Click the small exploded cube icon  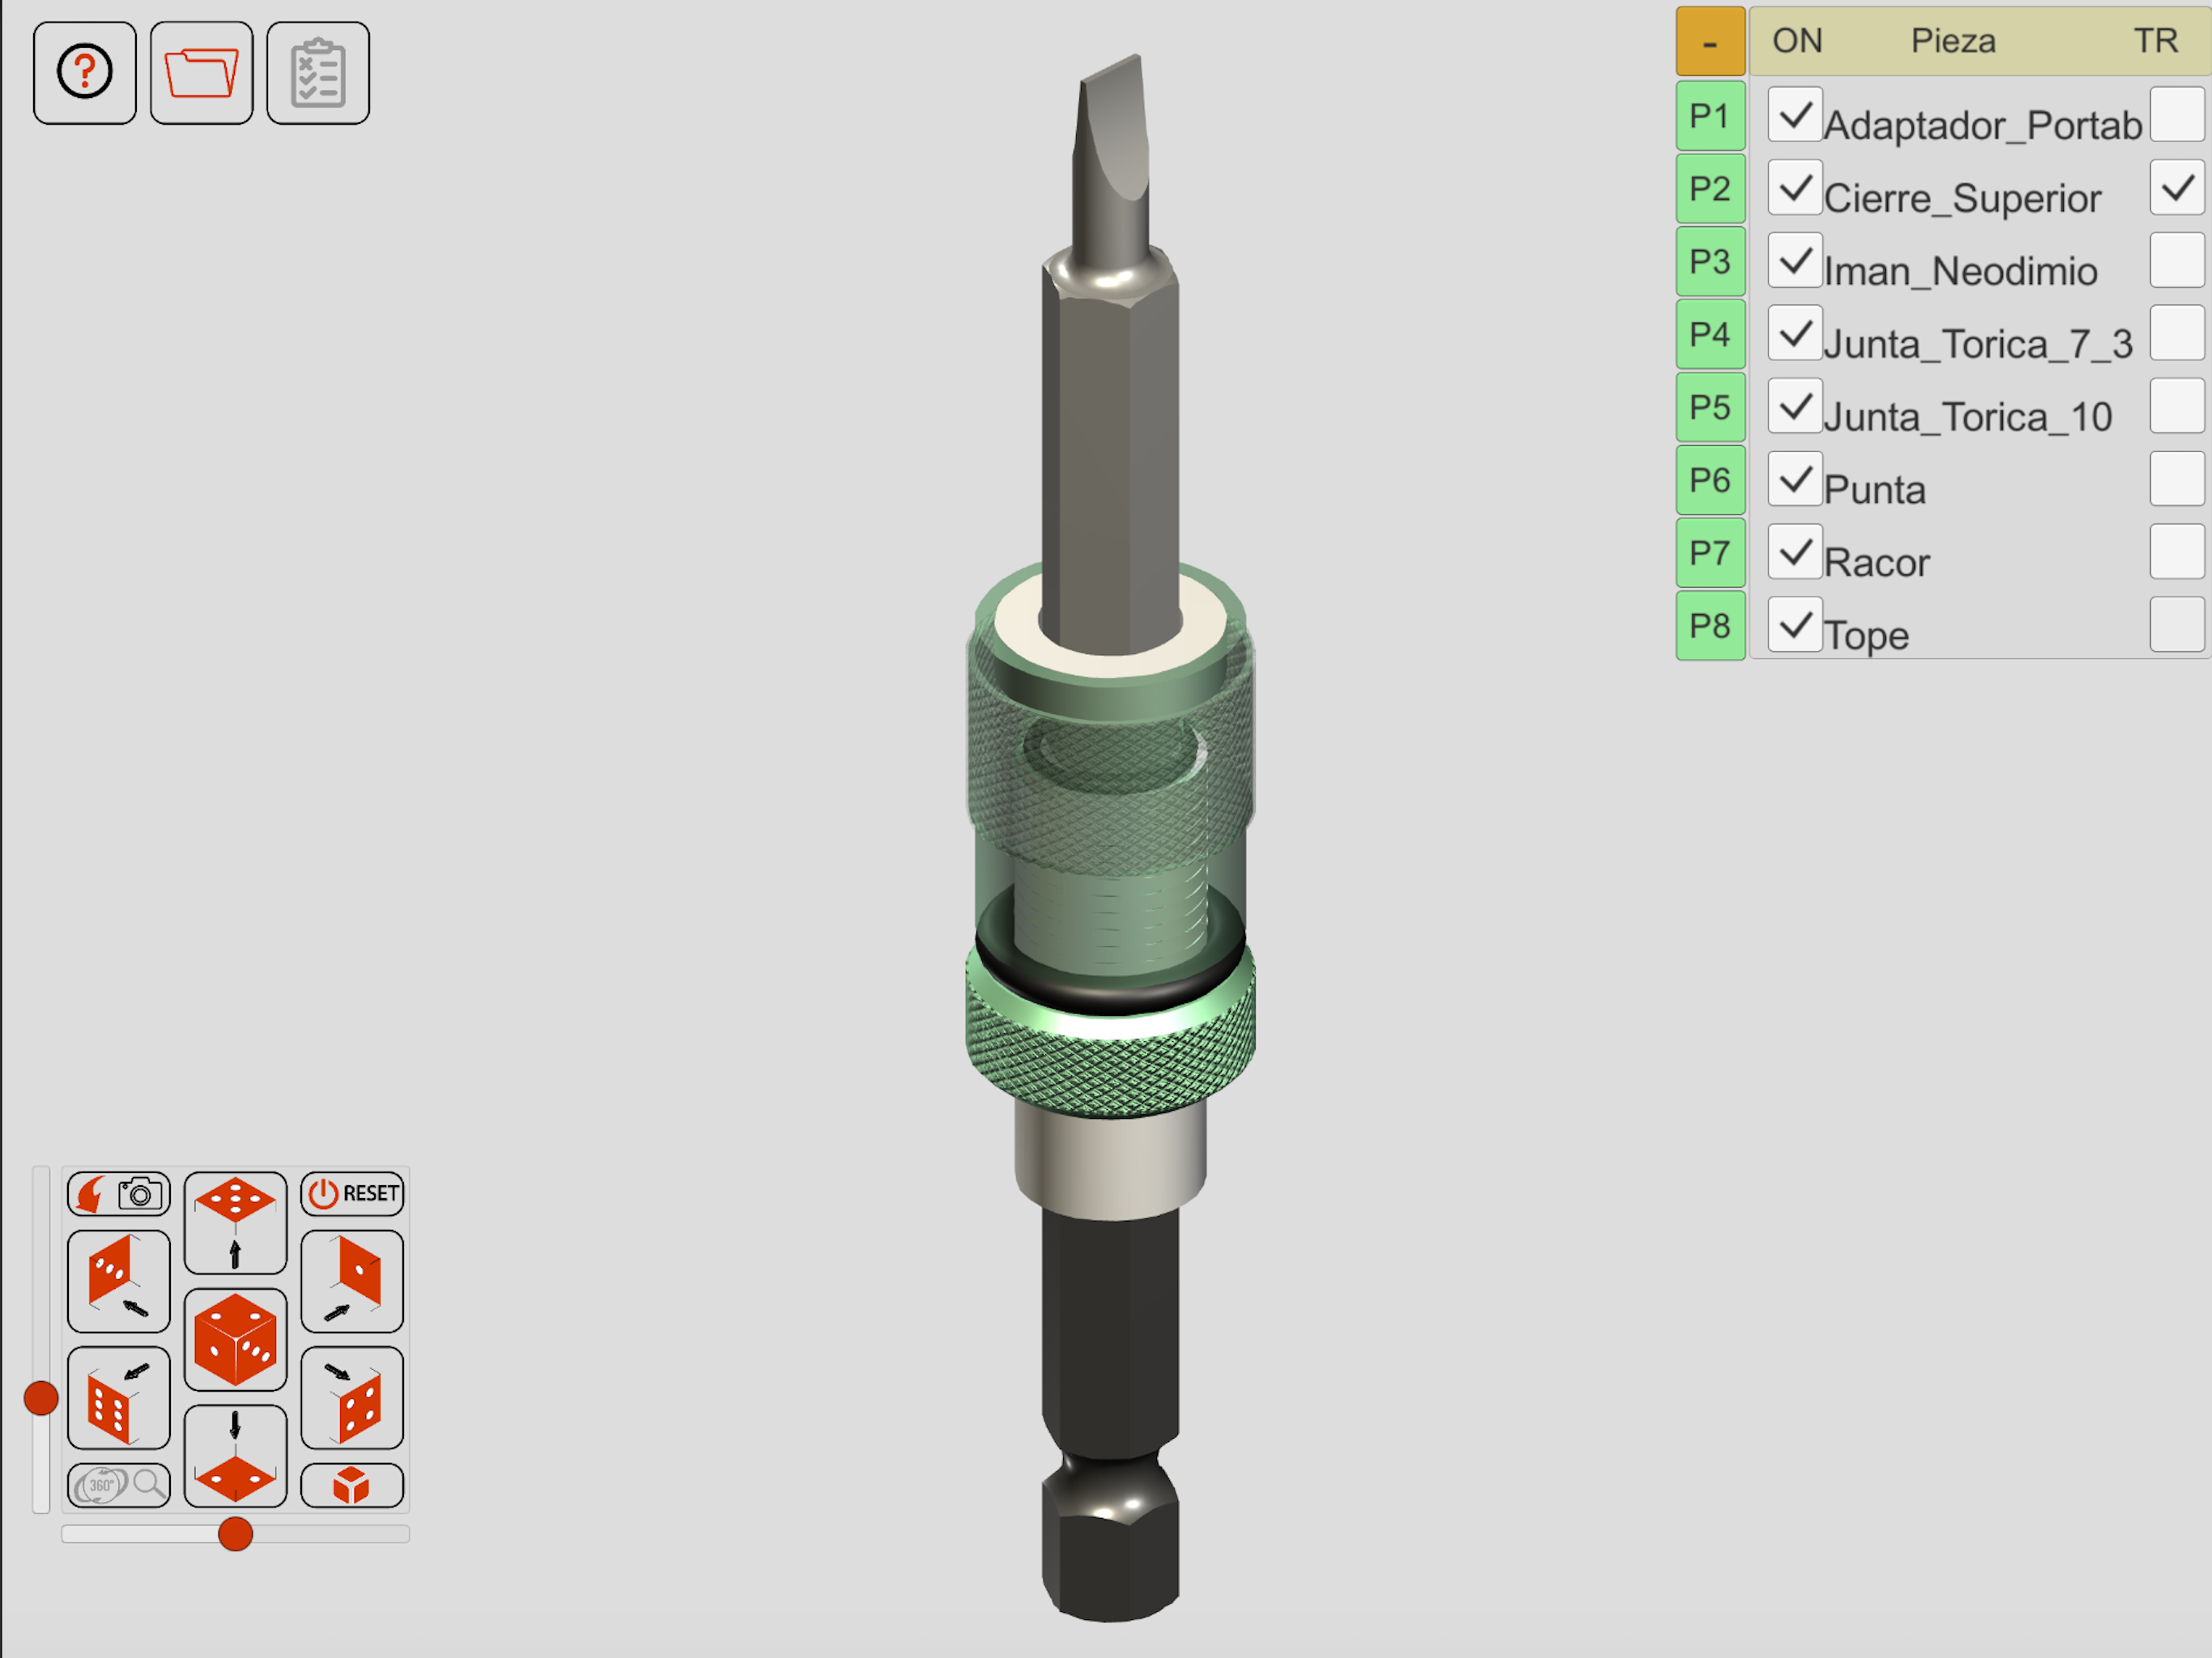click(352, 1485)
